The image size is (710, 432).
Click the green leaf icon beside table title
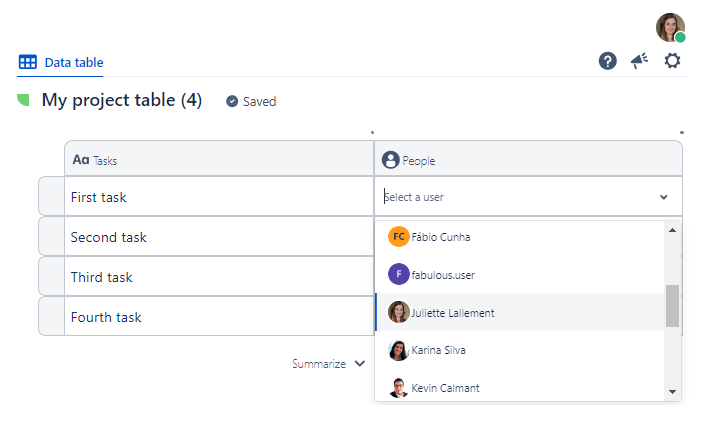coord(23,100)
